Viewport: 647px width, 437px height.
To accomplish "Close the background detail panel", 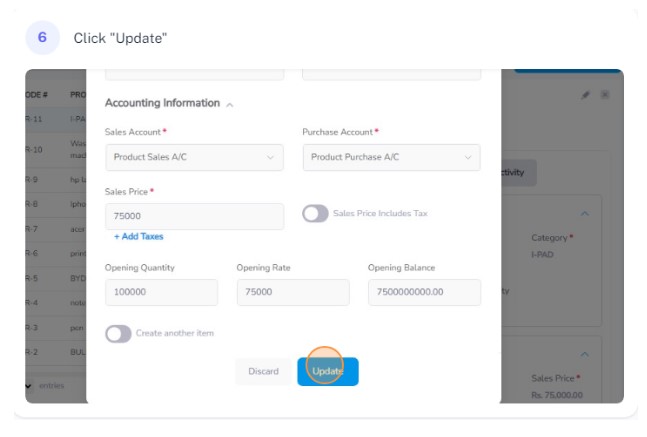I will pyautogui.click(x=605, y=95).
